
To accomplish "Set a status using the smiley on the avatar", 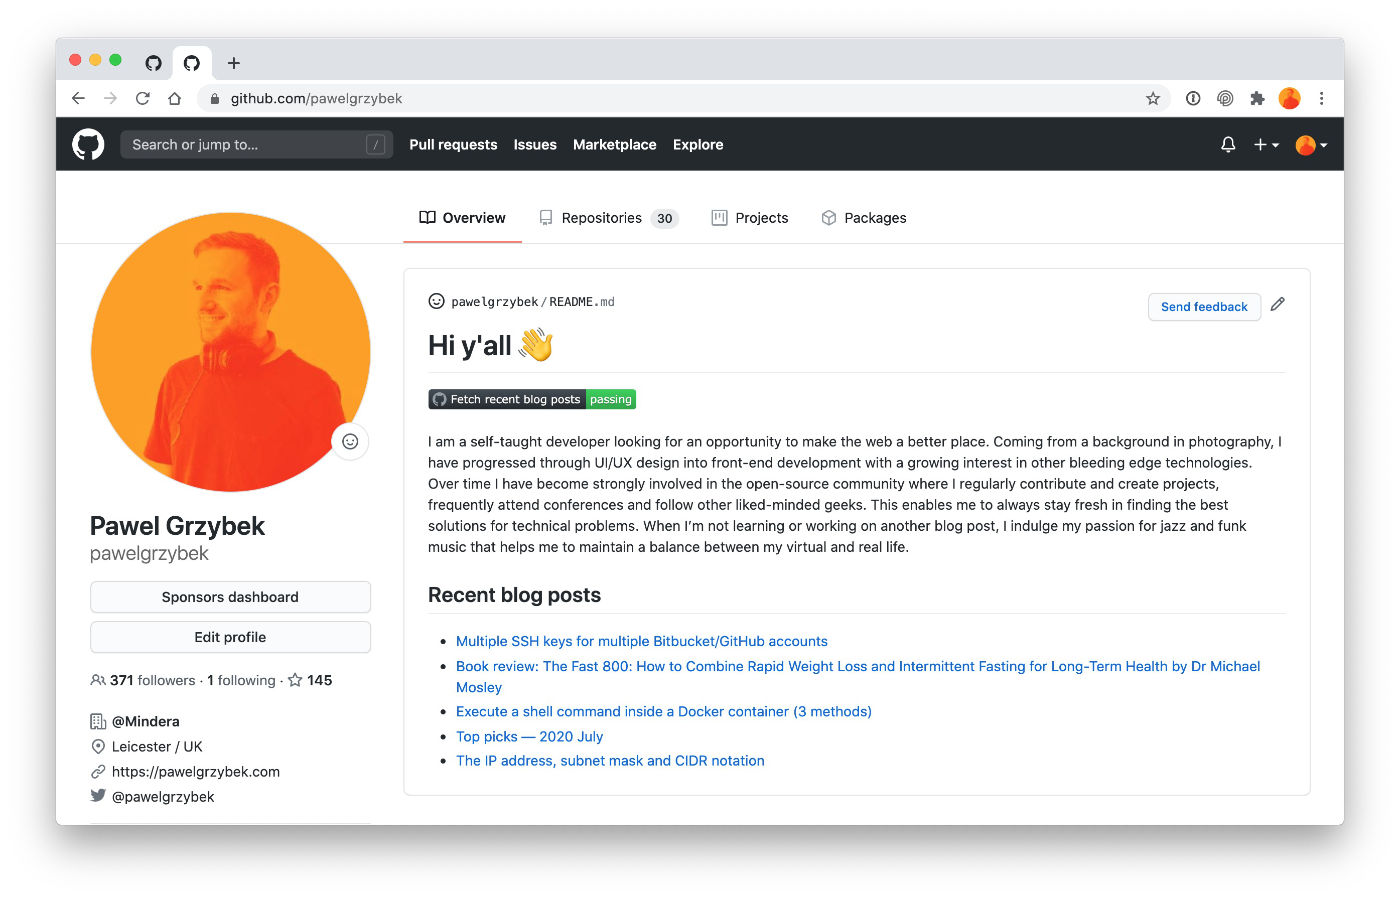I will (x=349, y=441).
